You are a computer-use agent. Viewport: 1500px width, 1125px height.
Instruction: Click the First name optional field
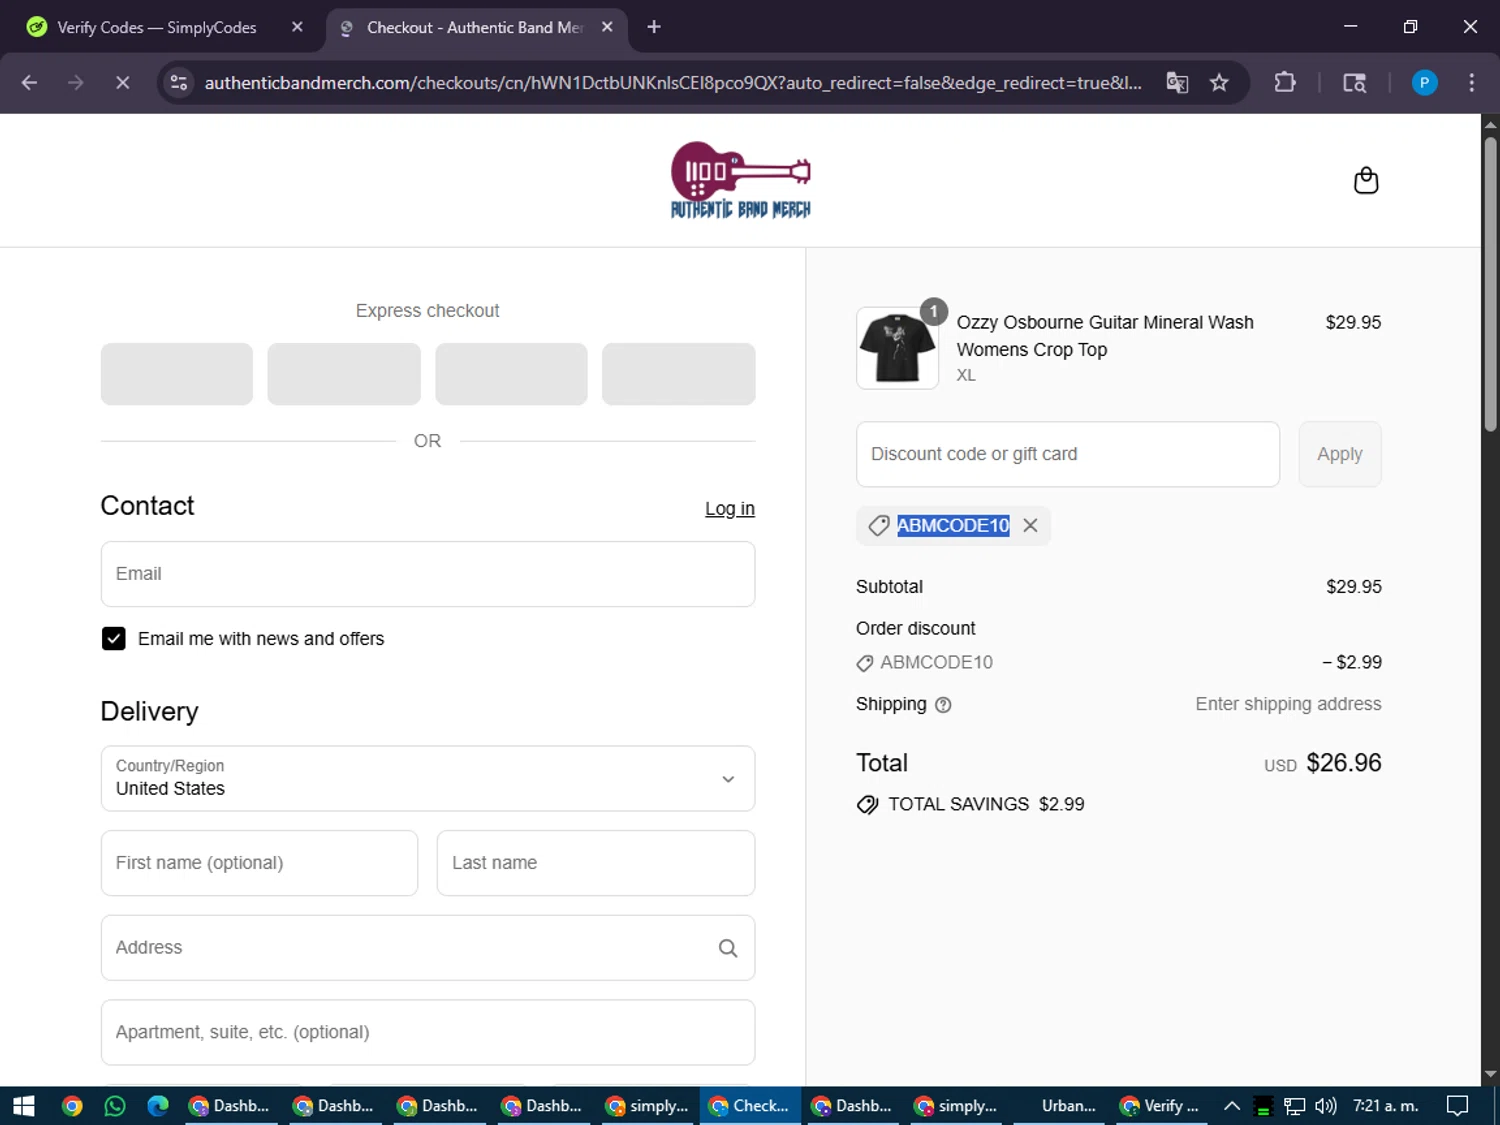[259, 863]
